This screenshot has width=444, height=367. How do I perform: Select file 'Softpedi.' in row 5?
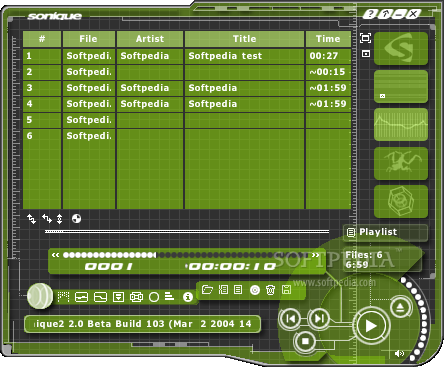click(x=89, y=120)
